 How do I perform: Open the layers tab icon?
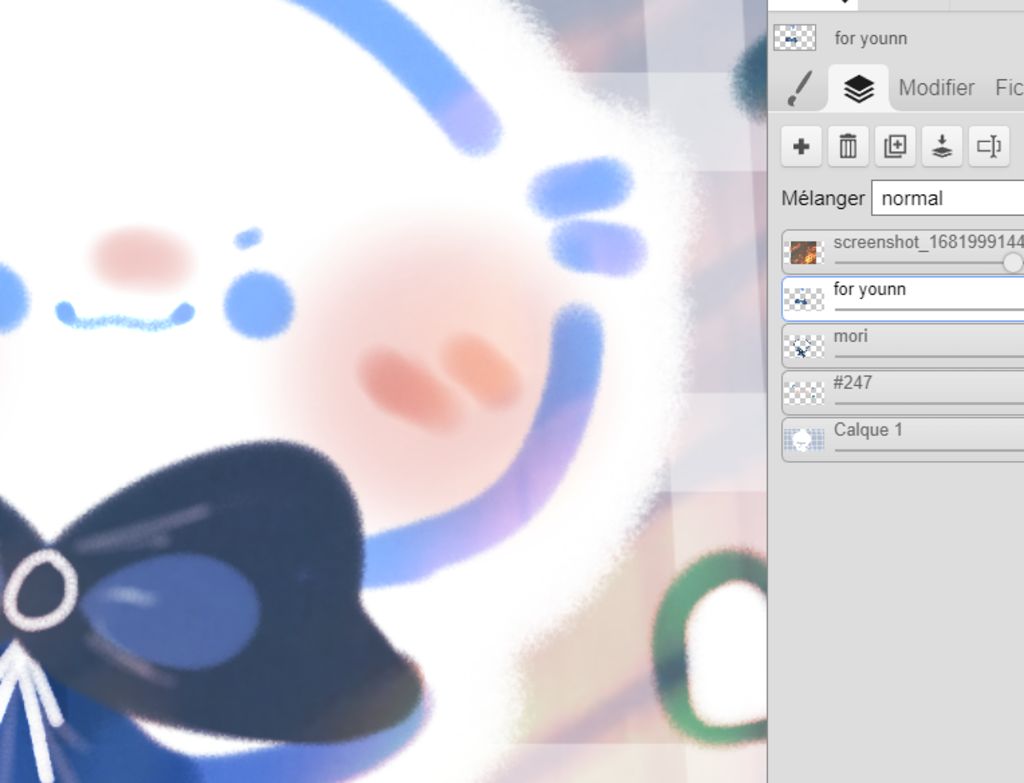pyautogui.click(x=859, y=88)
